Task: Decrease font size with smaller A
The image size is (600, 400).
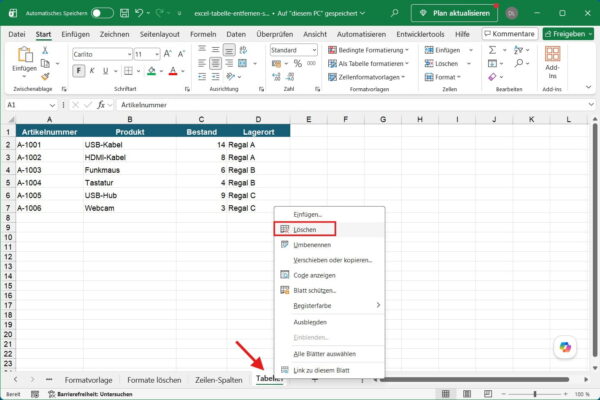Action: point(181,54)
